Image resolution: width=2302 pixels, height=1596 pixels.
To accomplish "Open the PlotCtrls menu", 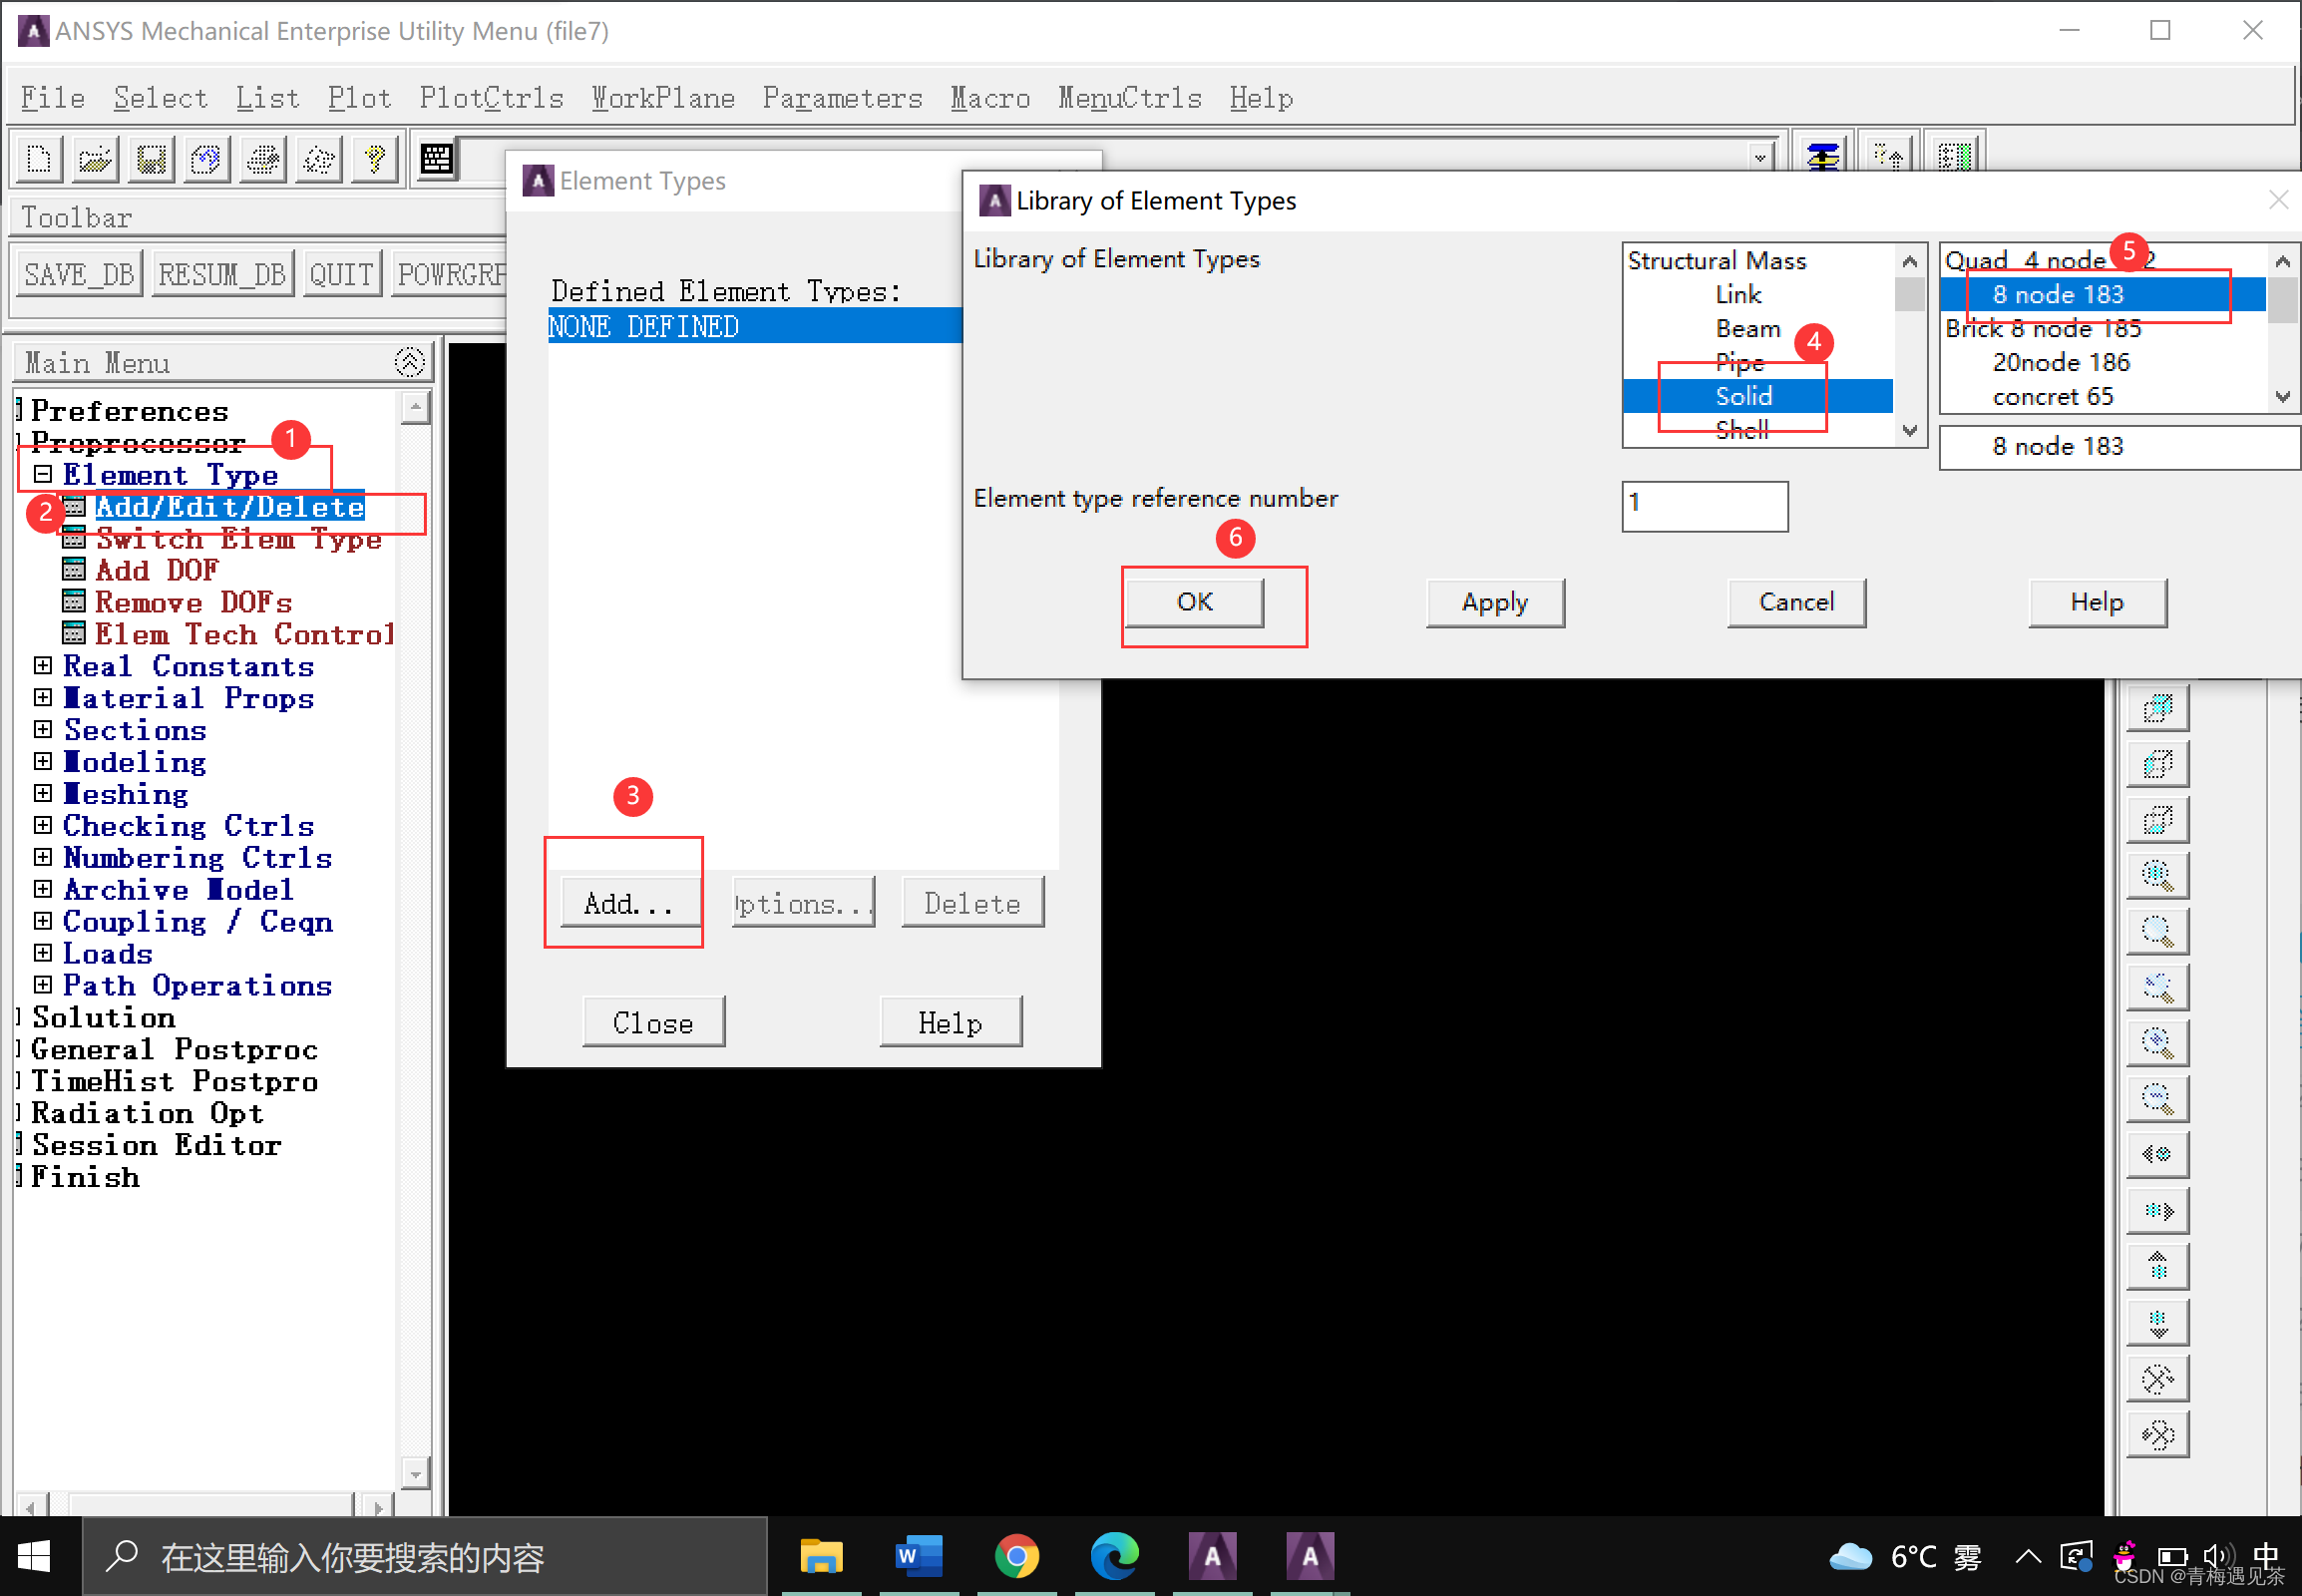I will (491, 98).
